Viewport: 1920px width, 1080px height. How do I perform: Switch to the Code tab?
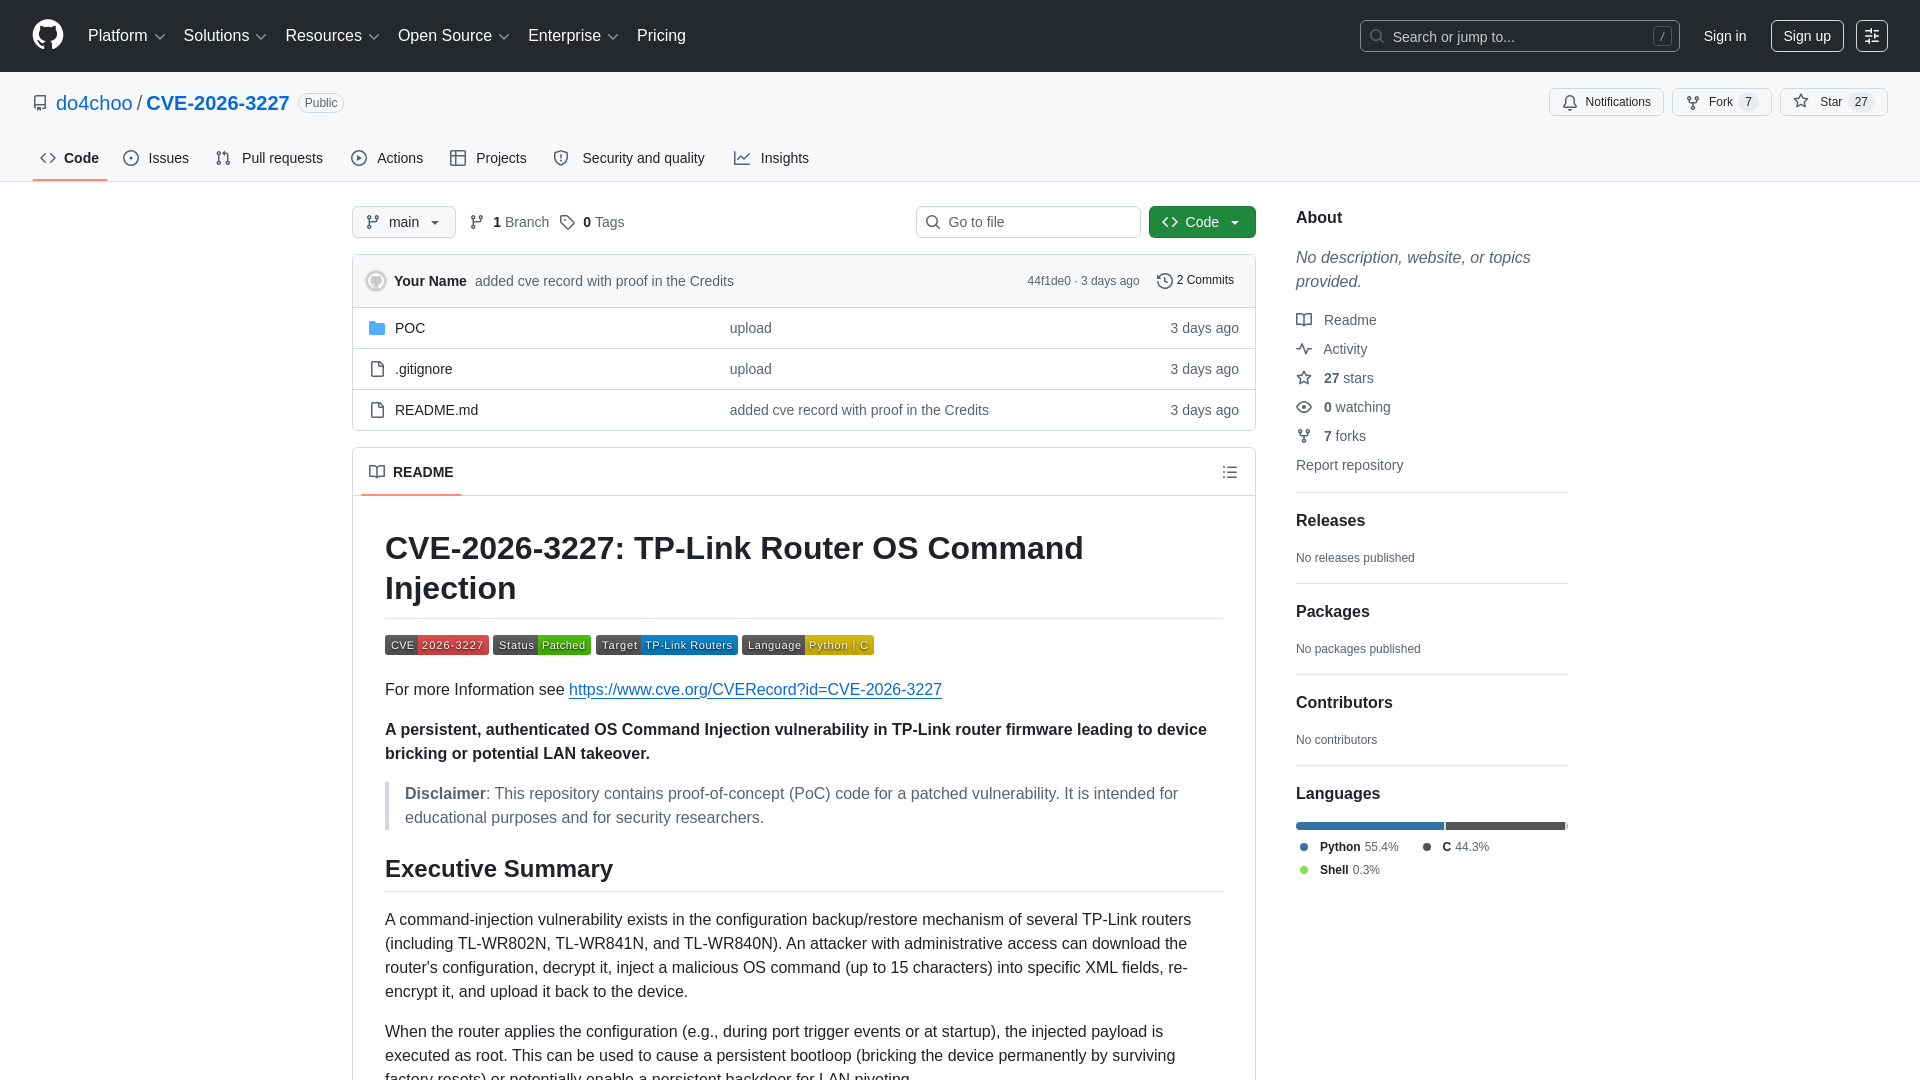tap(70, 158)
